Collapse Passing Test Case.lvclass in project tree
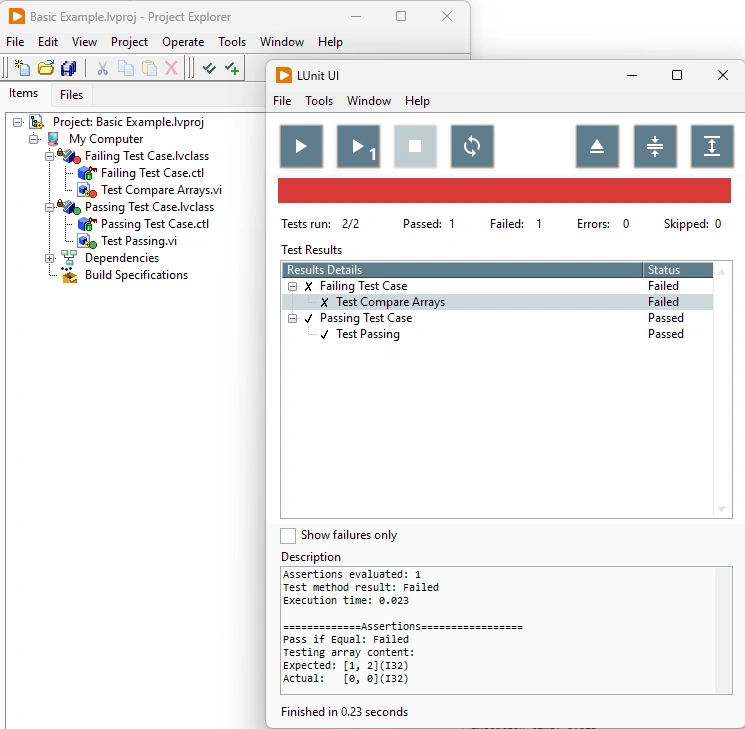The image size is (745, 729). (49, 208)
